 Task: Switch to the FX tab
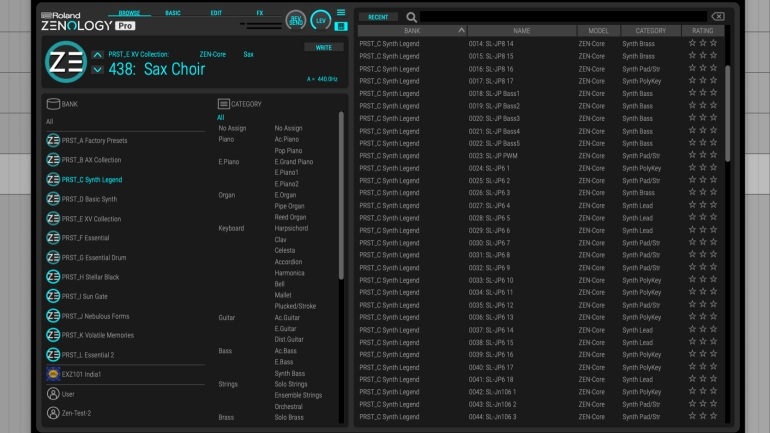(260, 13)
